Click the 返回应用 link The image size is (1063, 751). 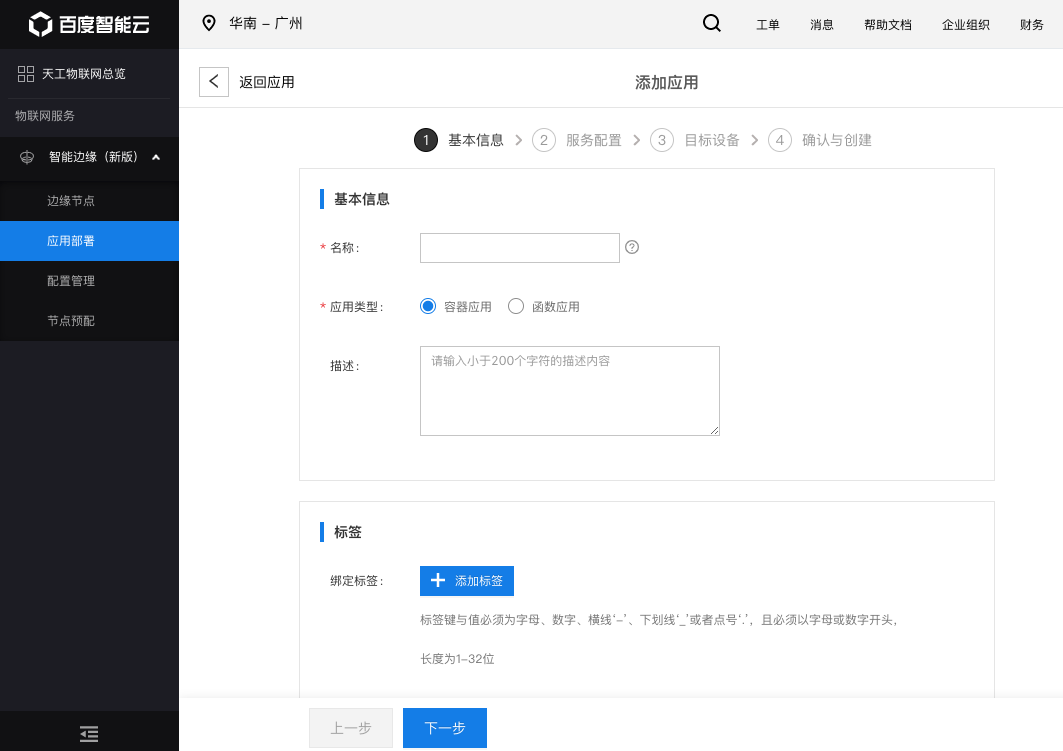pos(266,82)
